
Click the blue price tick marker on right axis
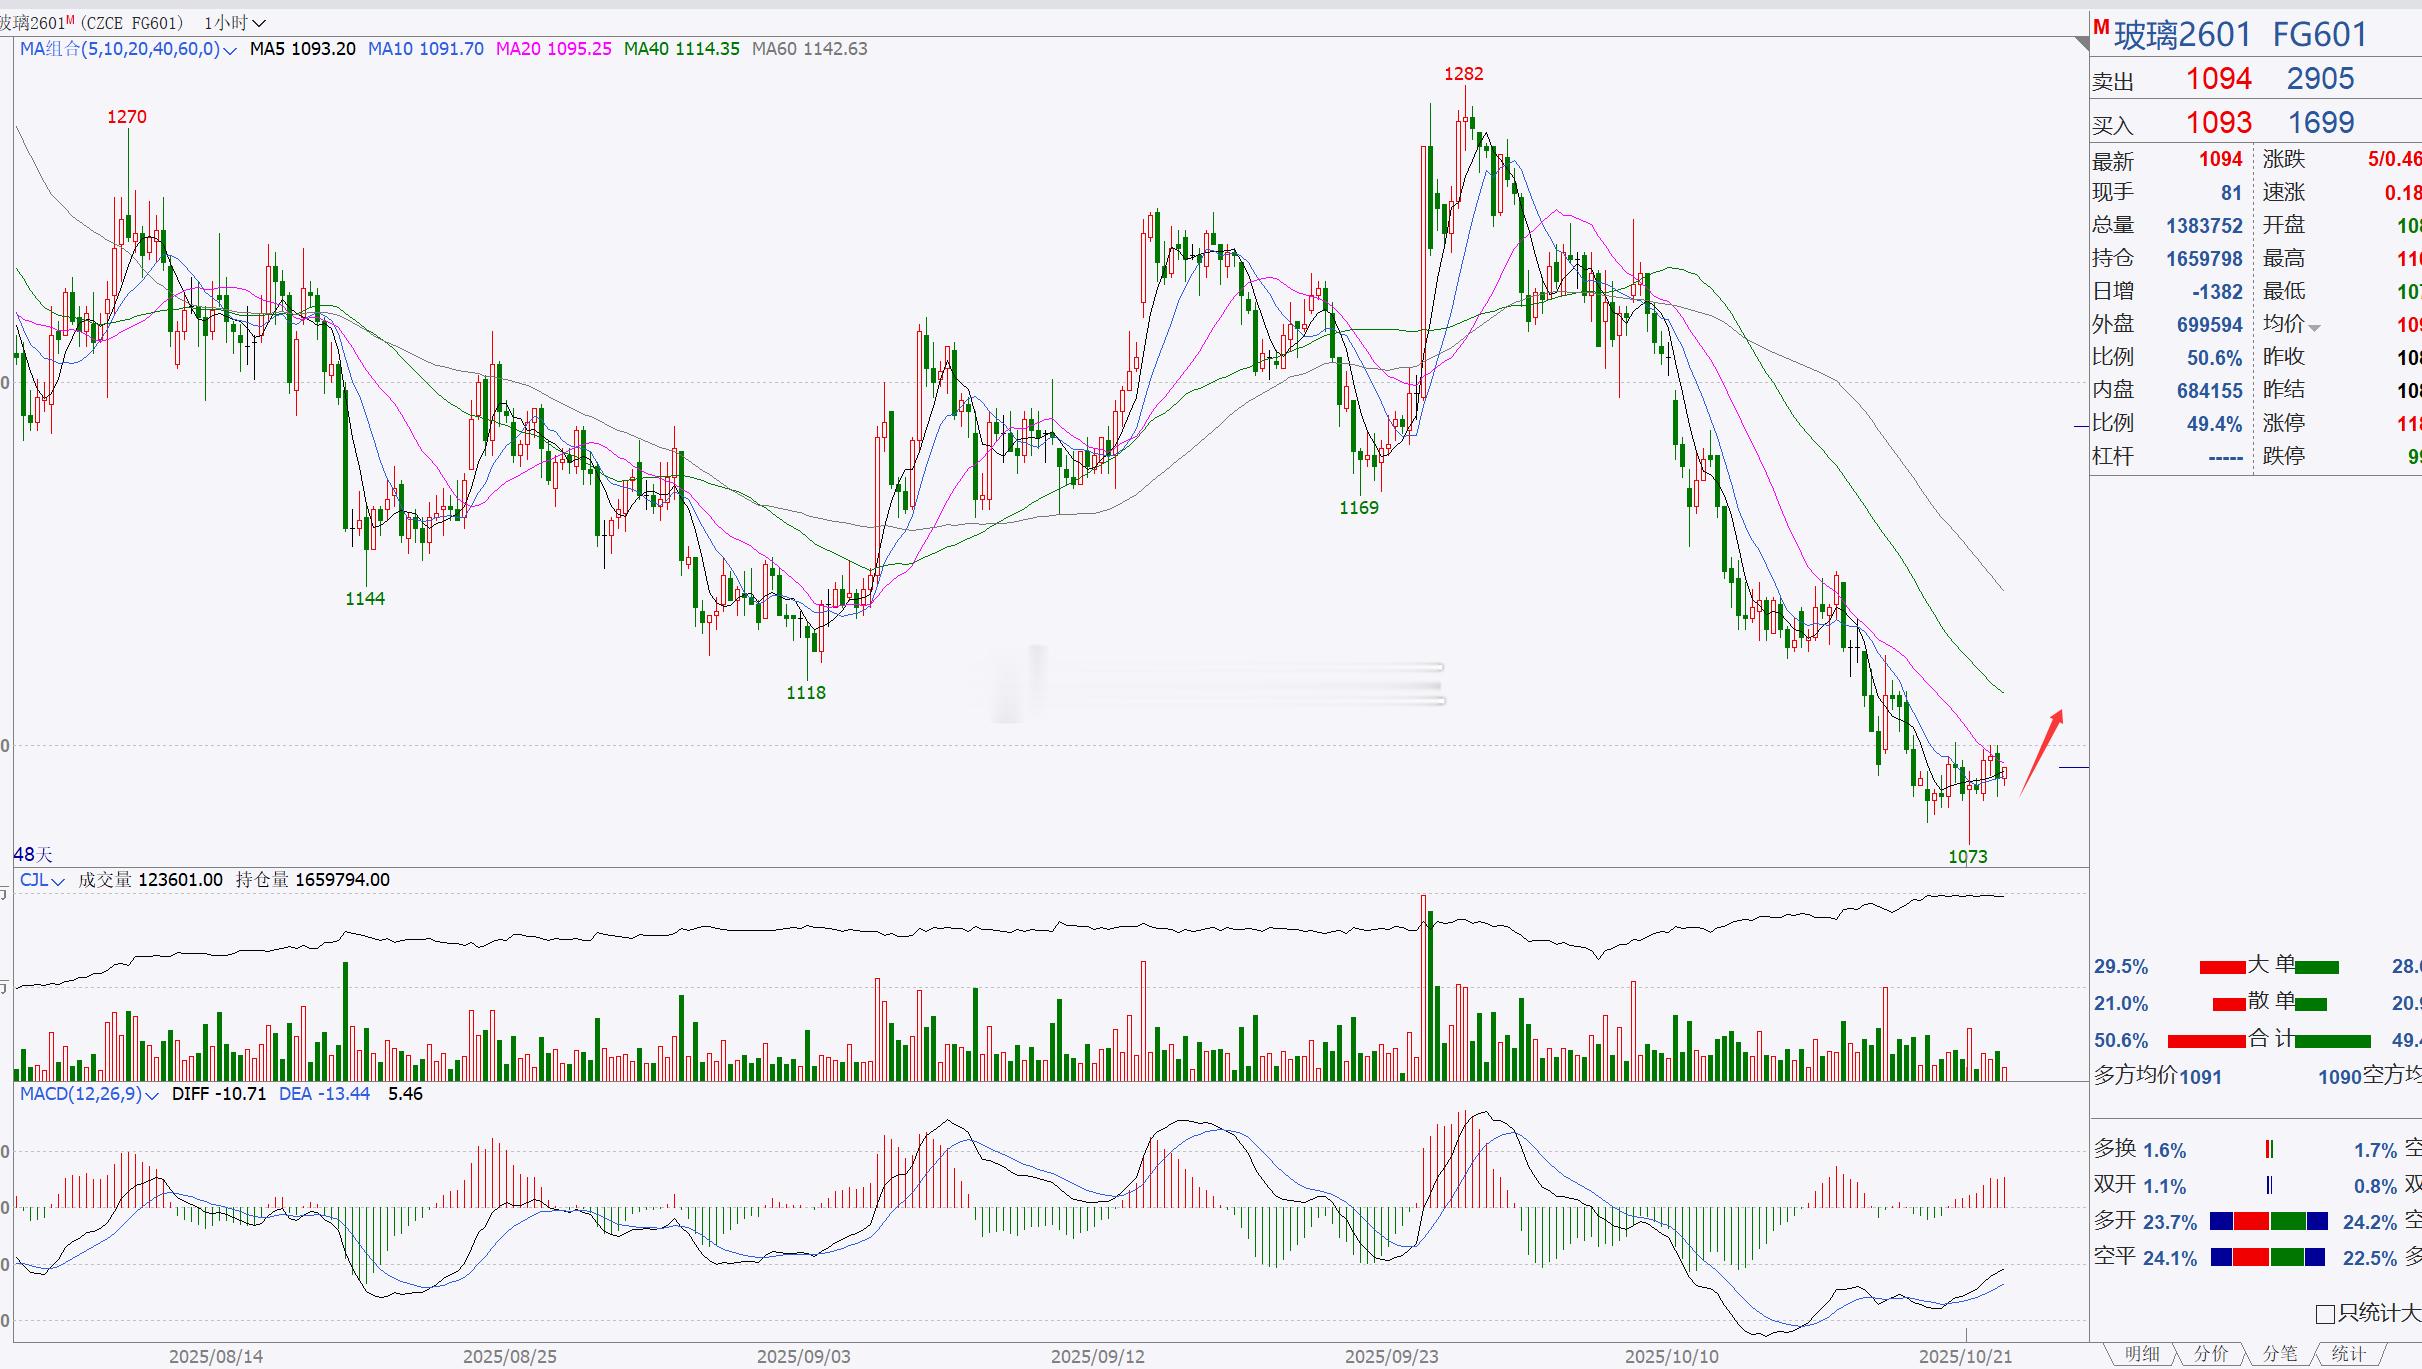[2074, 767]
